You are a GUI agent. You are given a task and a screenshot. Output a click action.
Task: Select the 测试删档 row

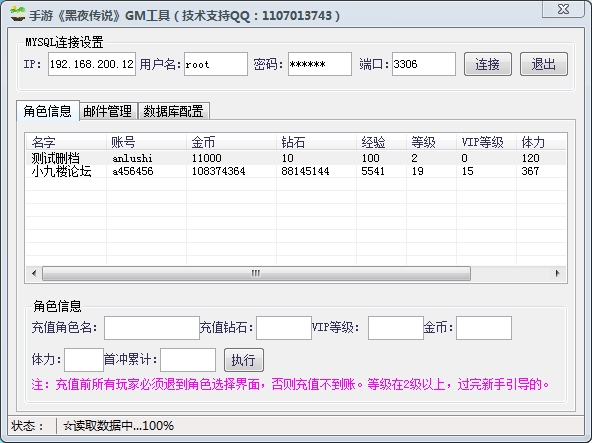coord(296,158)
